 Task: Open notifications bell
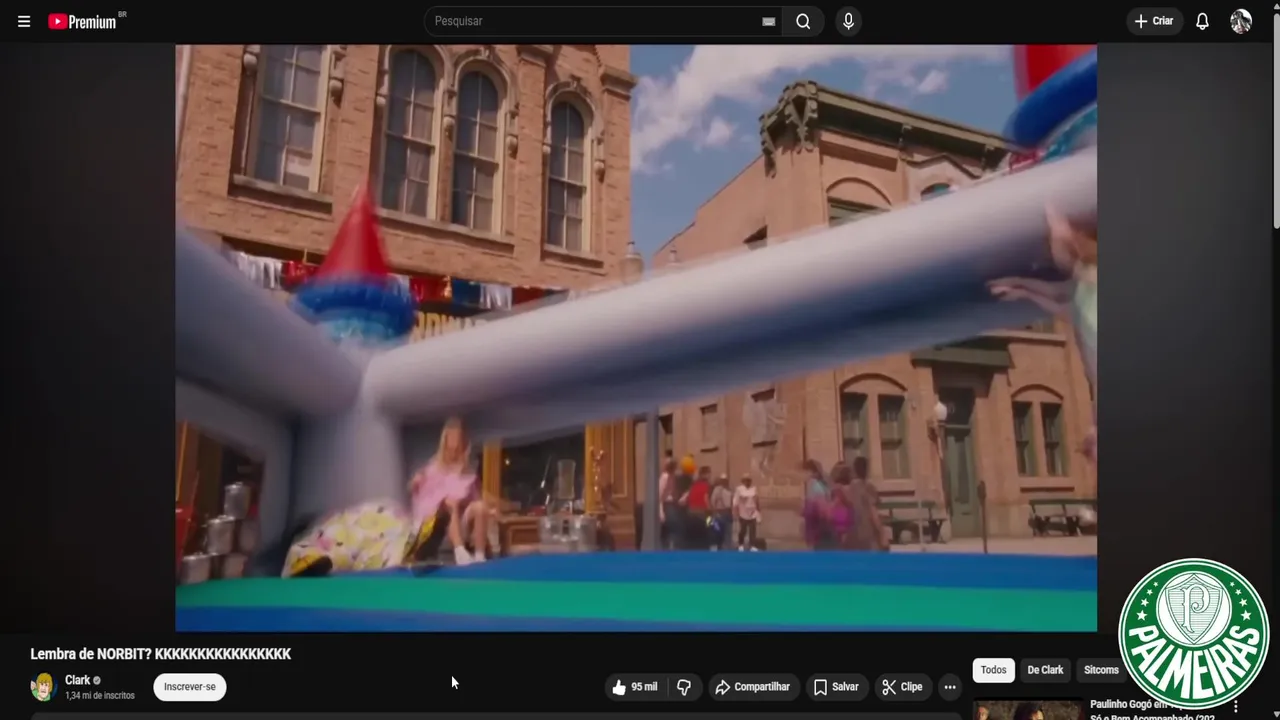click(x=1202, y=21)
